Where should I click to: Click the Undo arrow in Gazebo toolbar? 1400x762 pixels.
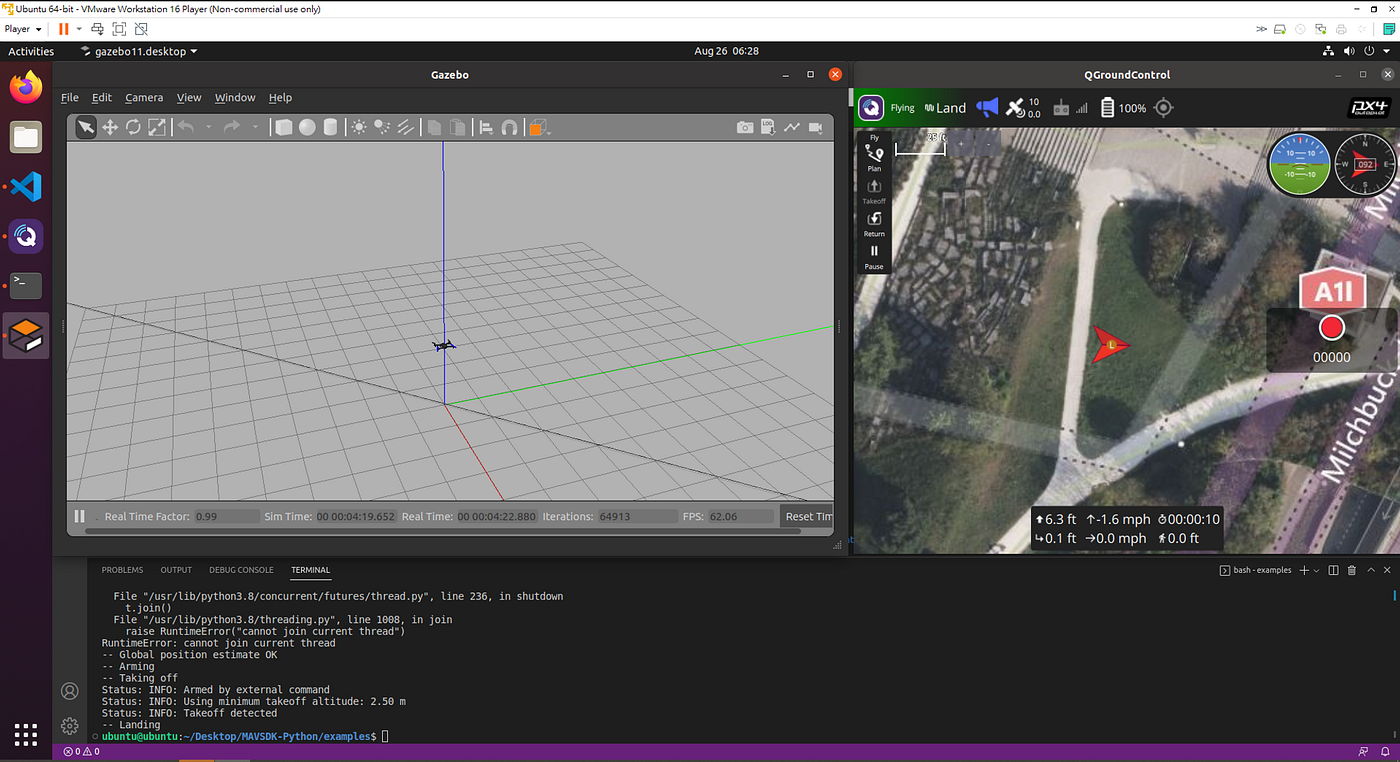185,127
